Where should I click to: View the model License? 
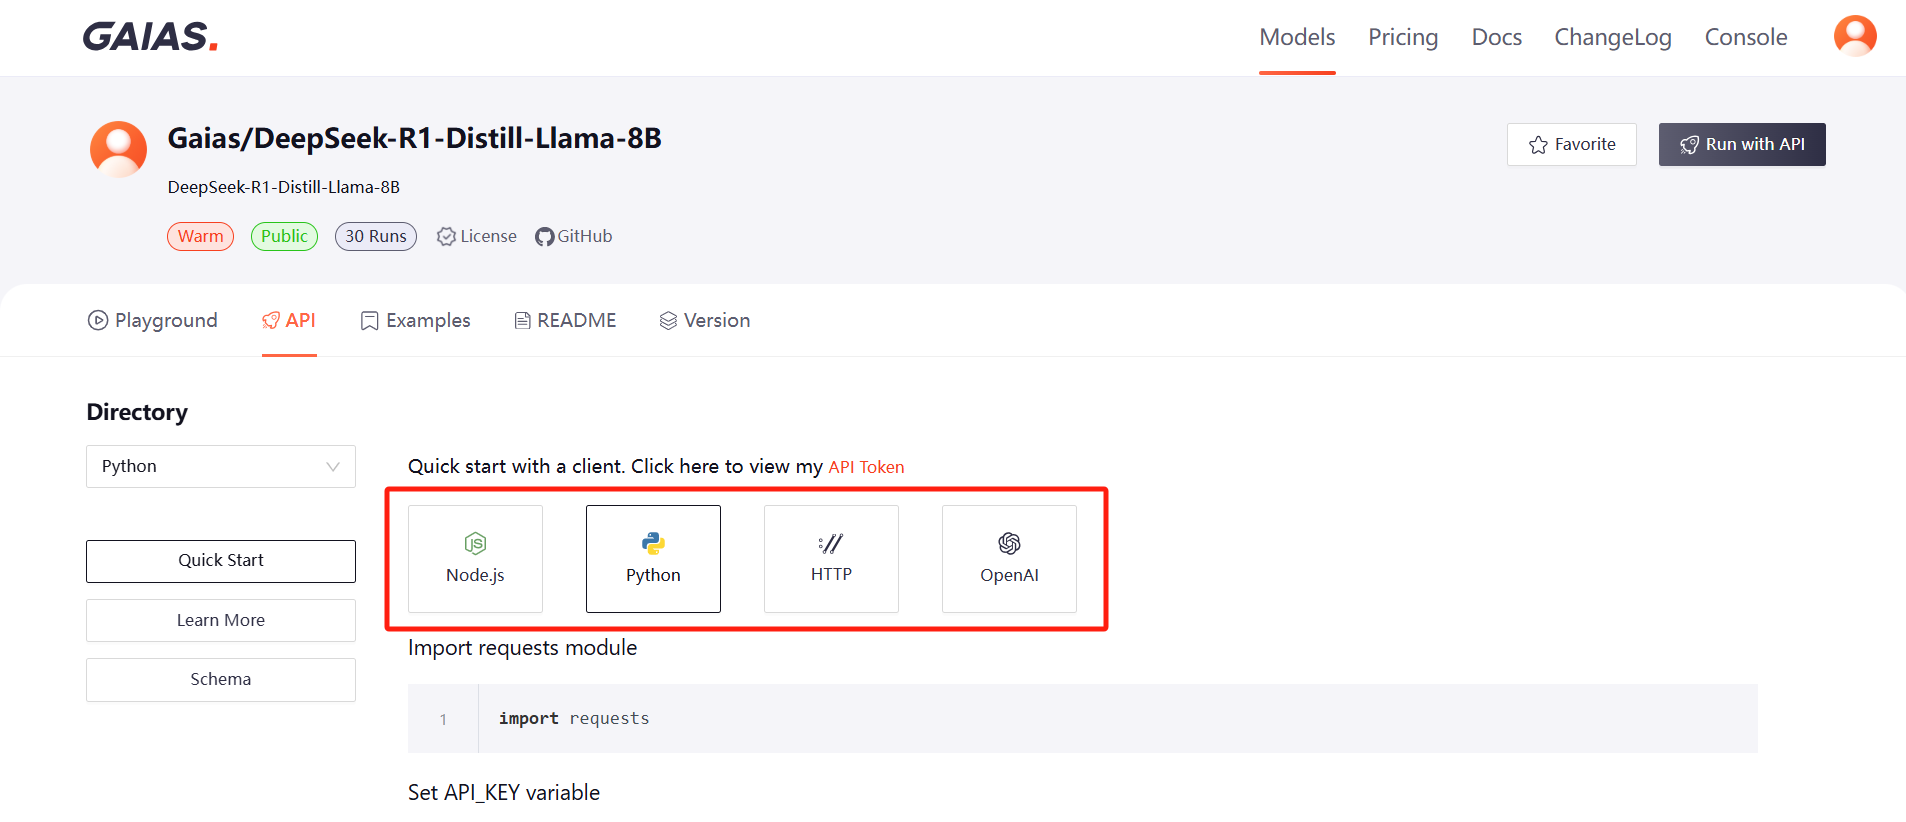tap(476, 236)
